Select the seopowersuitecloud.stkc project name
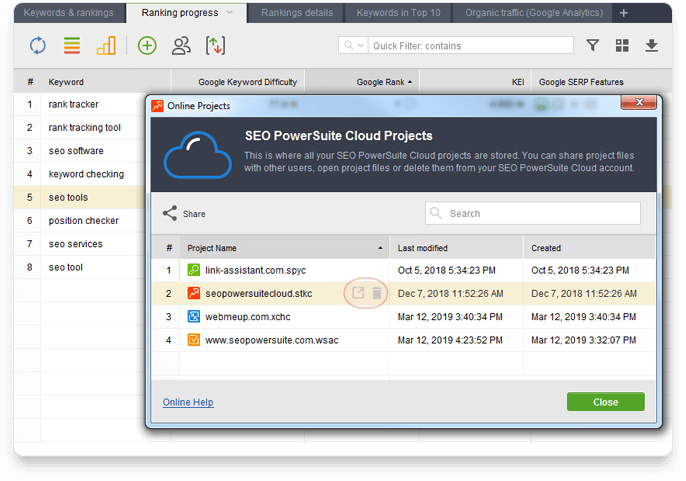 click(259, 293)
